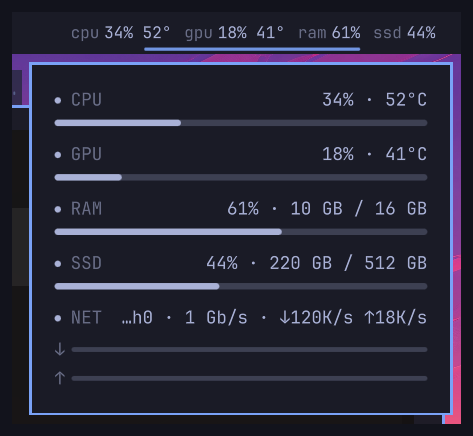The height and width of the screenshot is (436, 473).
Task: Click the ram 61% indicator in the top bar
Action: tap(329, 33)
